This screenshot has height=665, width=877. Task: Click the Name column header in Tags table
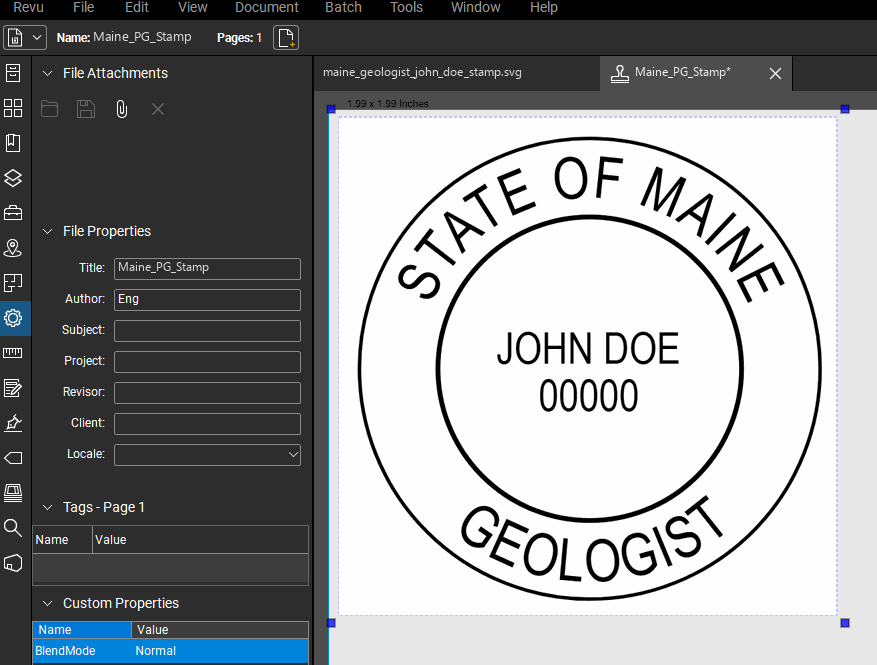pyautogui.click(x=62, y=540)
